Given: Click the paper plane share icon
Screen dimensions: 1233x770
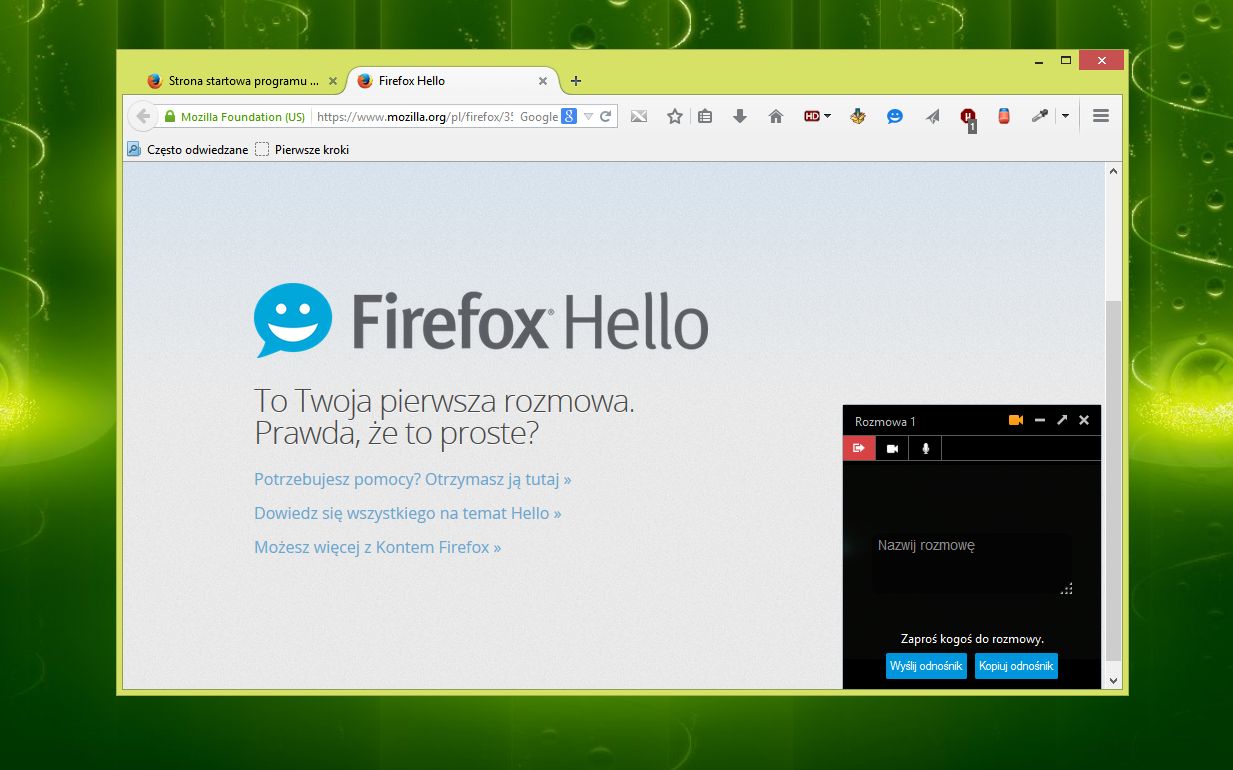Looking at the screenshot, I should (x=932, y=116).
